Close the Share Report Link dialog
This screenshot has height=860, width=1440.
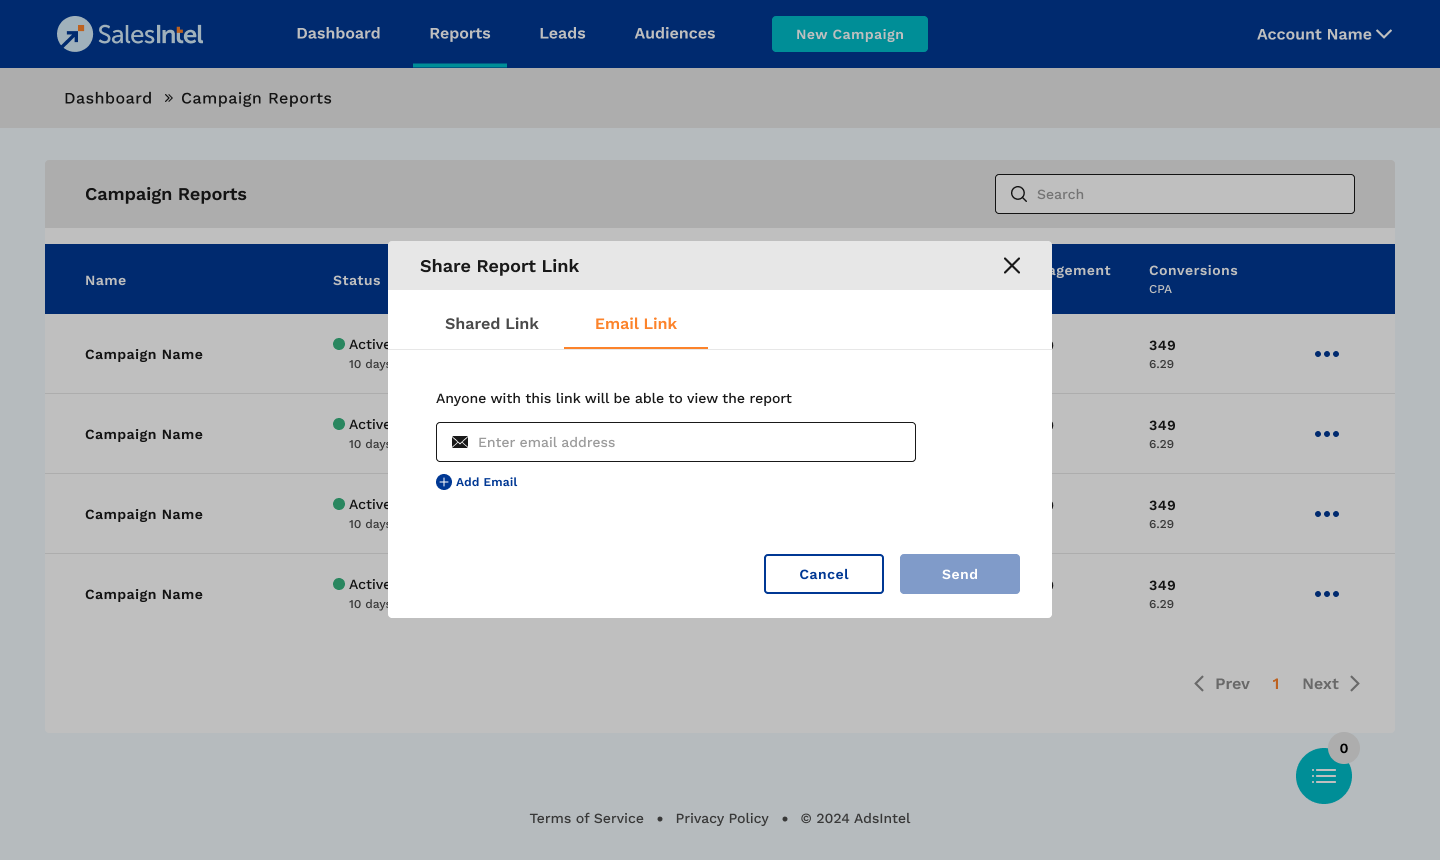point(1012,265)
